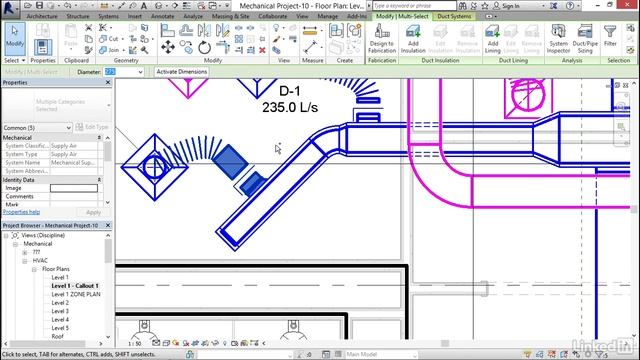This screenshot has height=360, width=640.
Task: Click the Cut geometry button
Action: [x=109, y=39]
